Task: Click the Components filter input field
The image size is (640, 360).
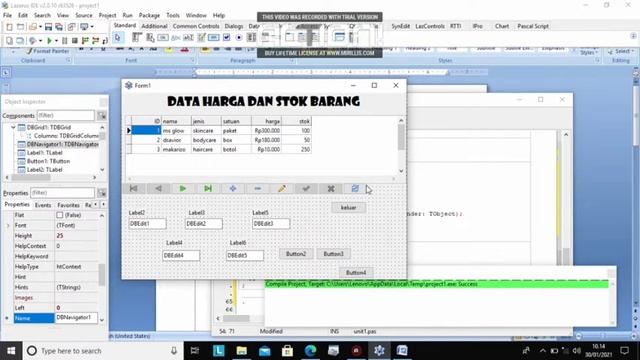Action: click(66, 116)
